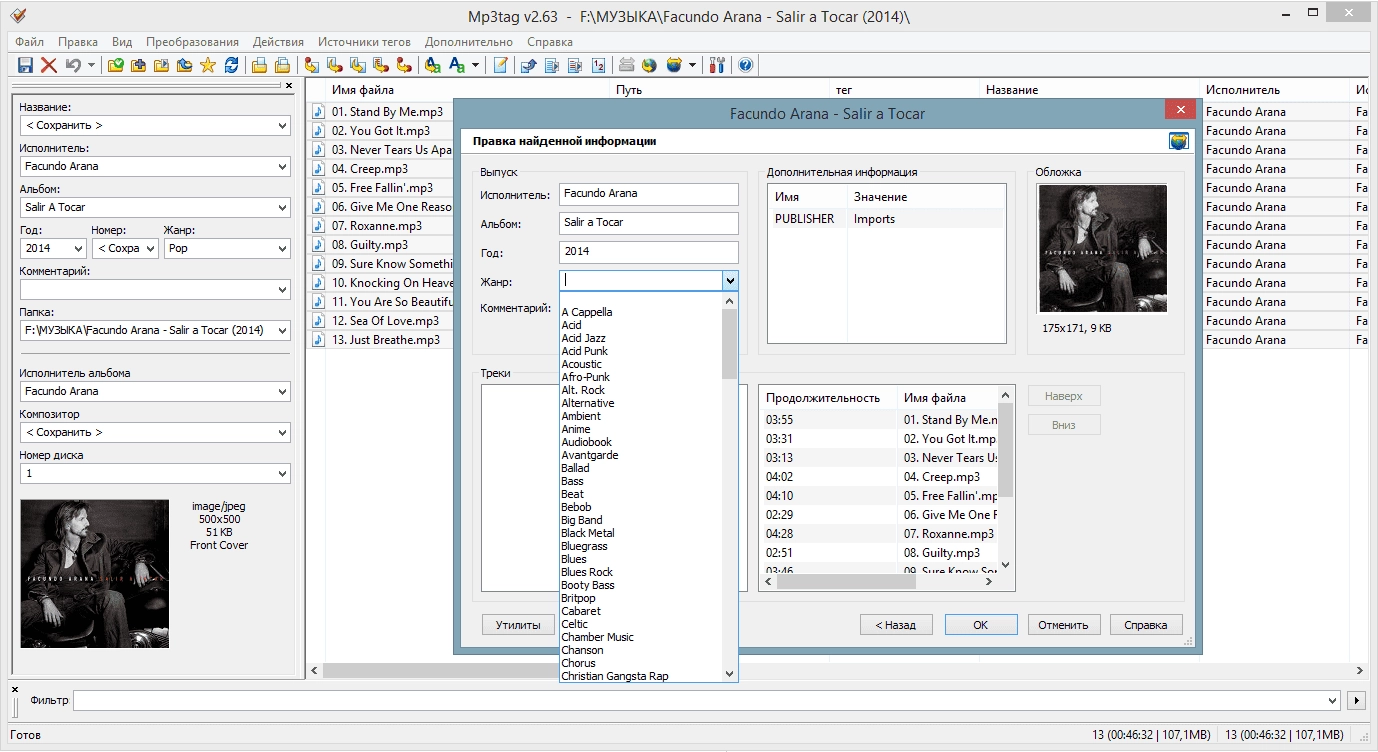Open the tag sources dropdown arrow in toolbar
1378x752 pixels.
[x=692, y=65]
